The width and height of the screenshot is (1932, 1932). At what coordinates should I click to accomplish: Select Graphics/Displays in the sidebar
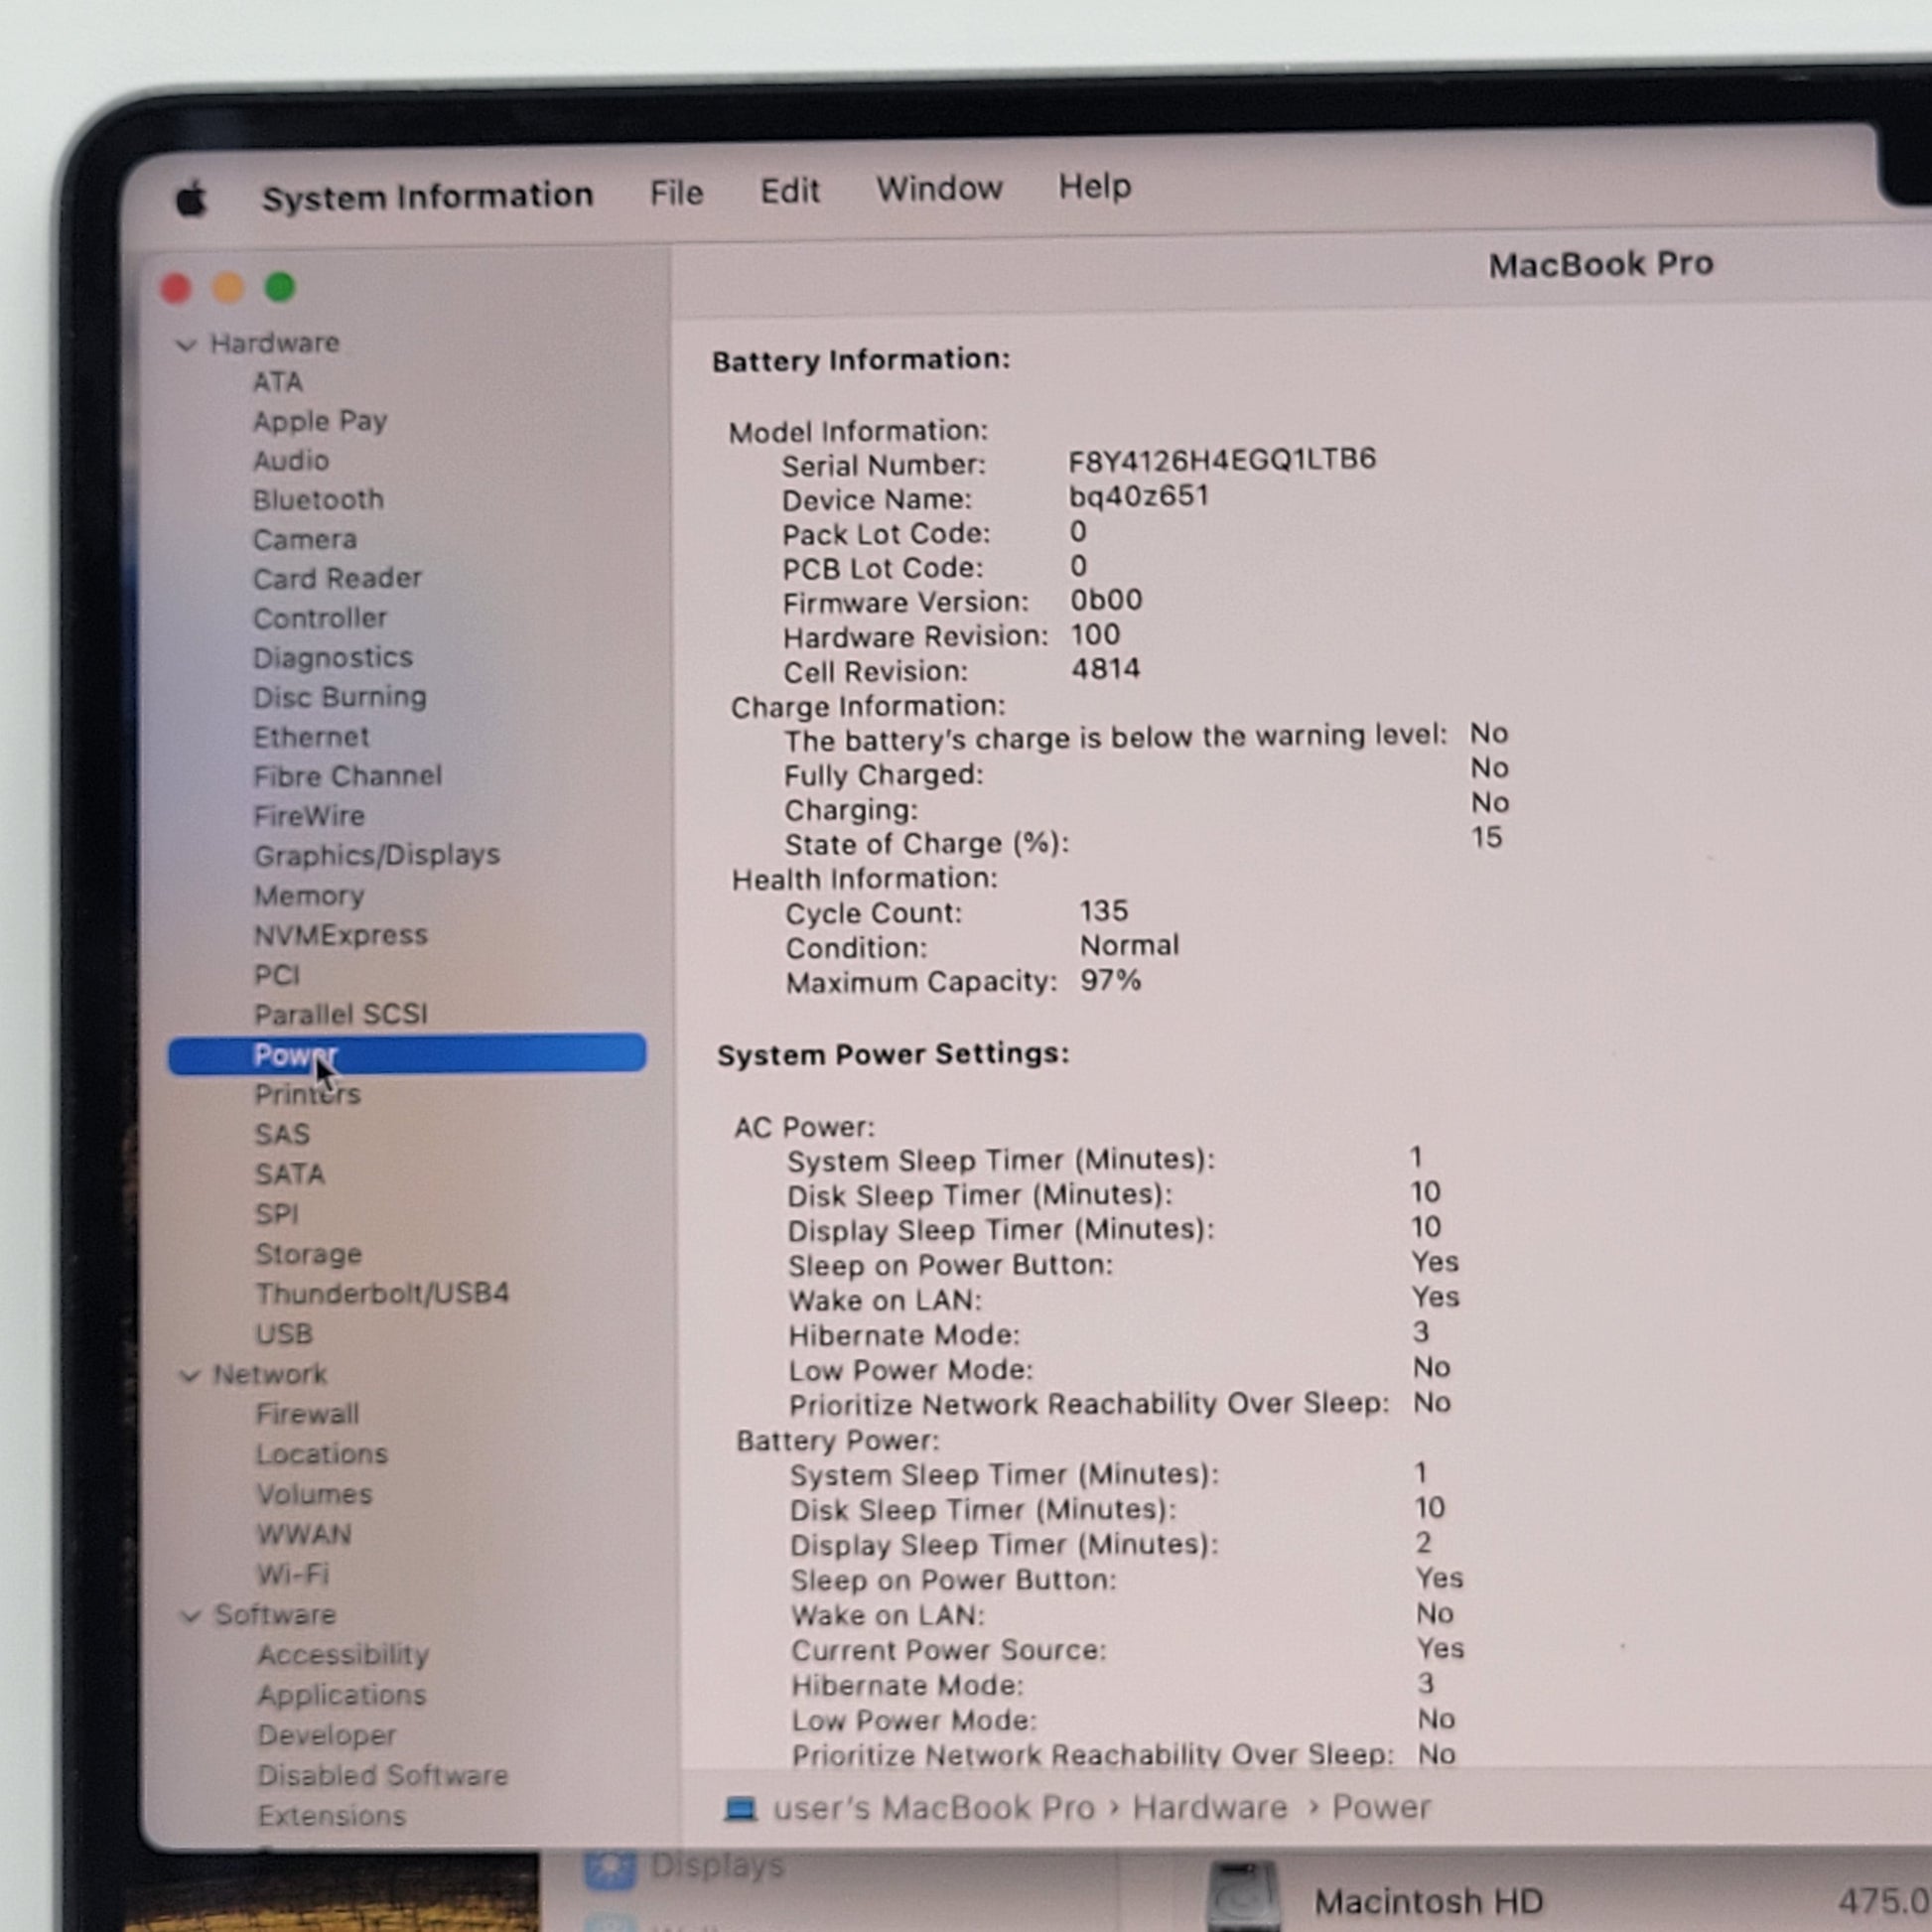[376, 856]
